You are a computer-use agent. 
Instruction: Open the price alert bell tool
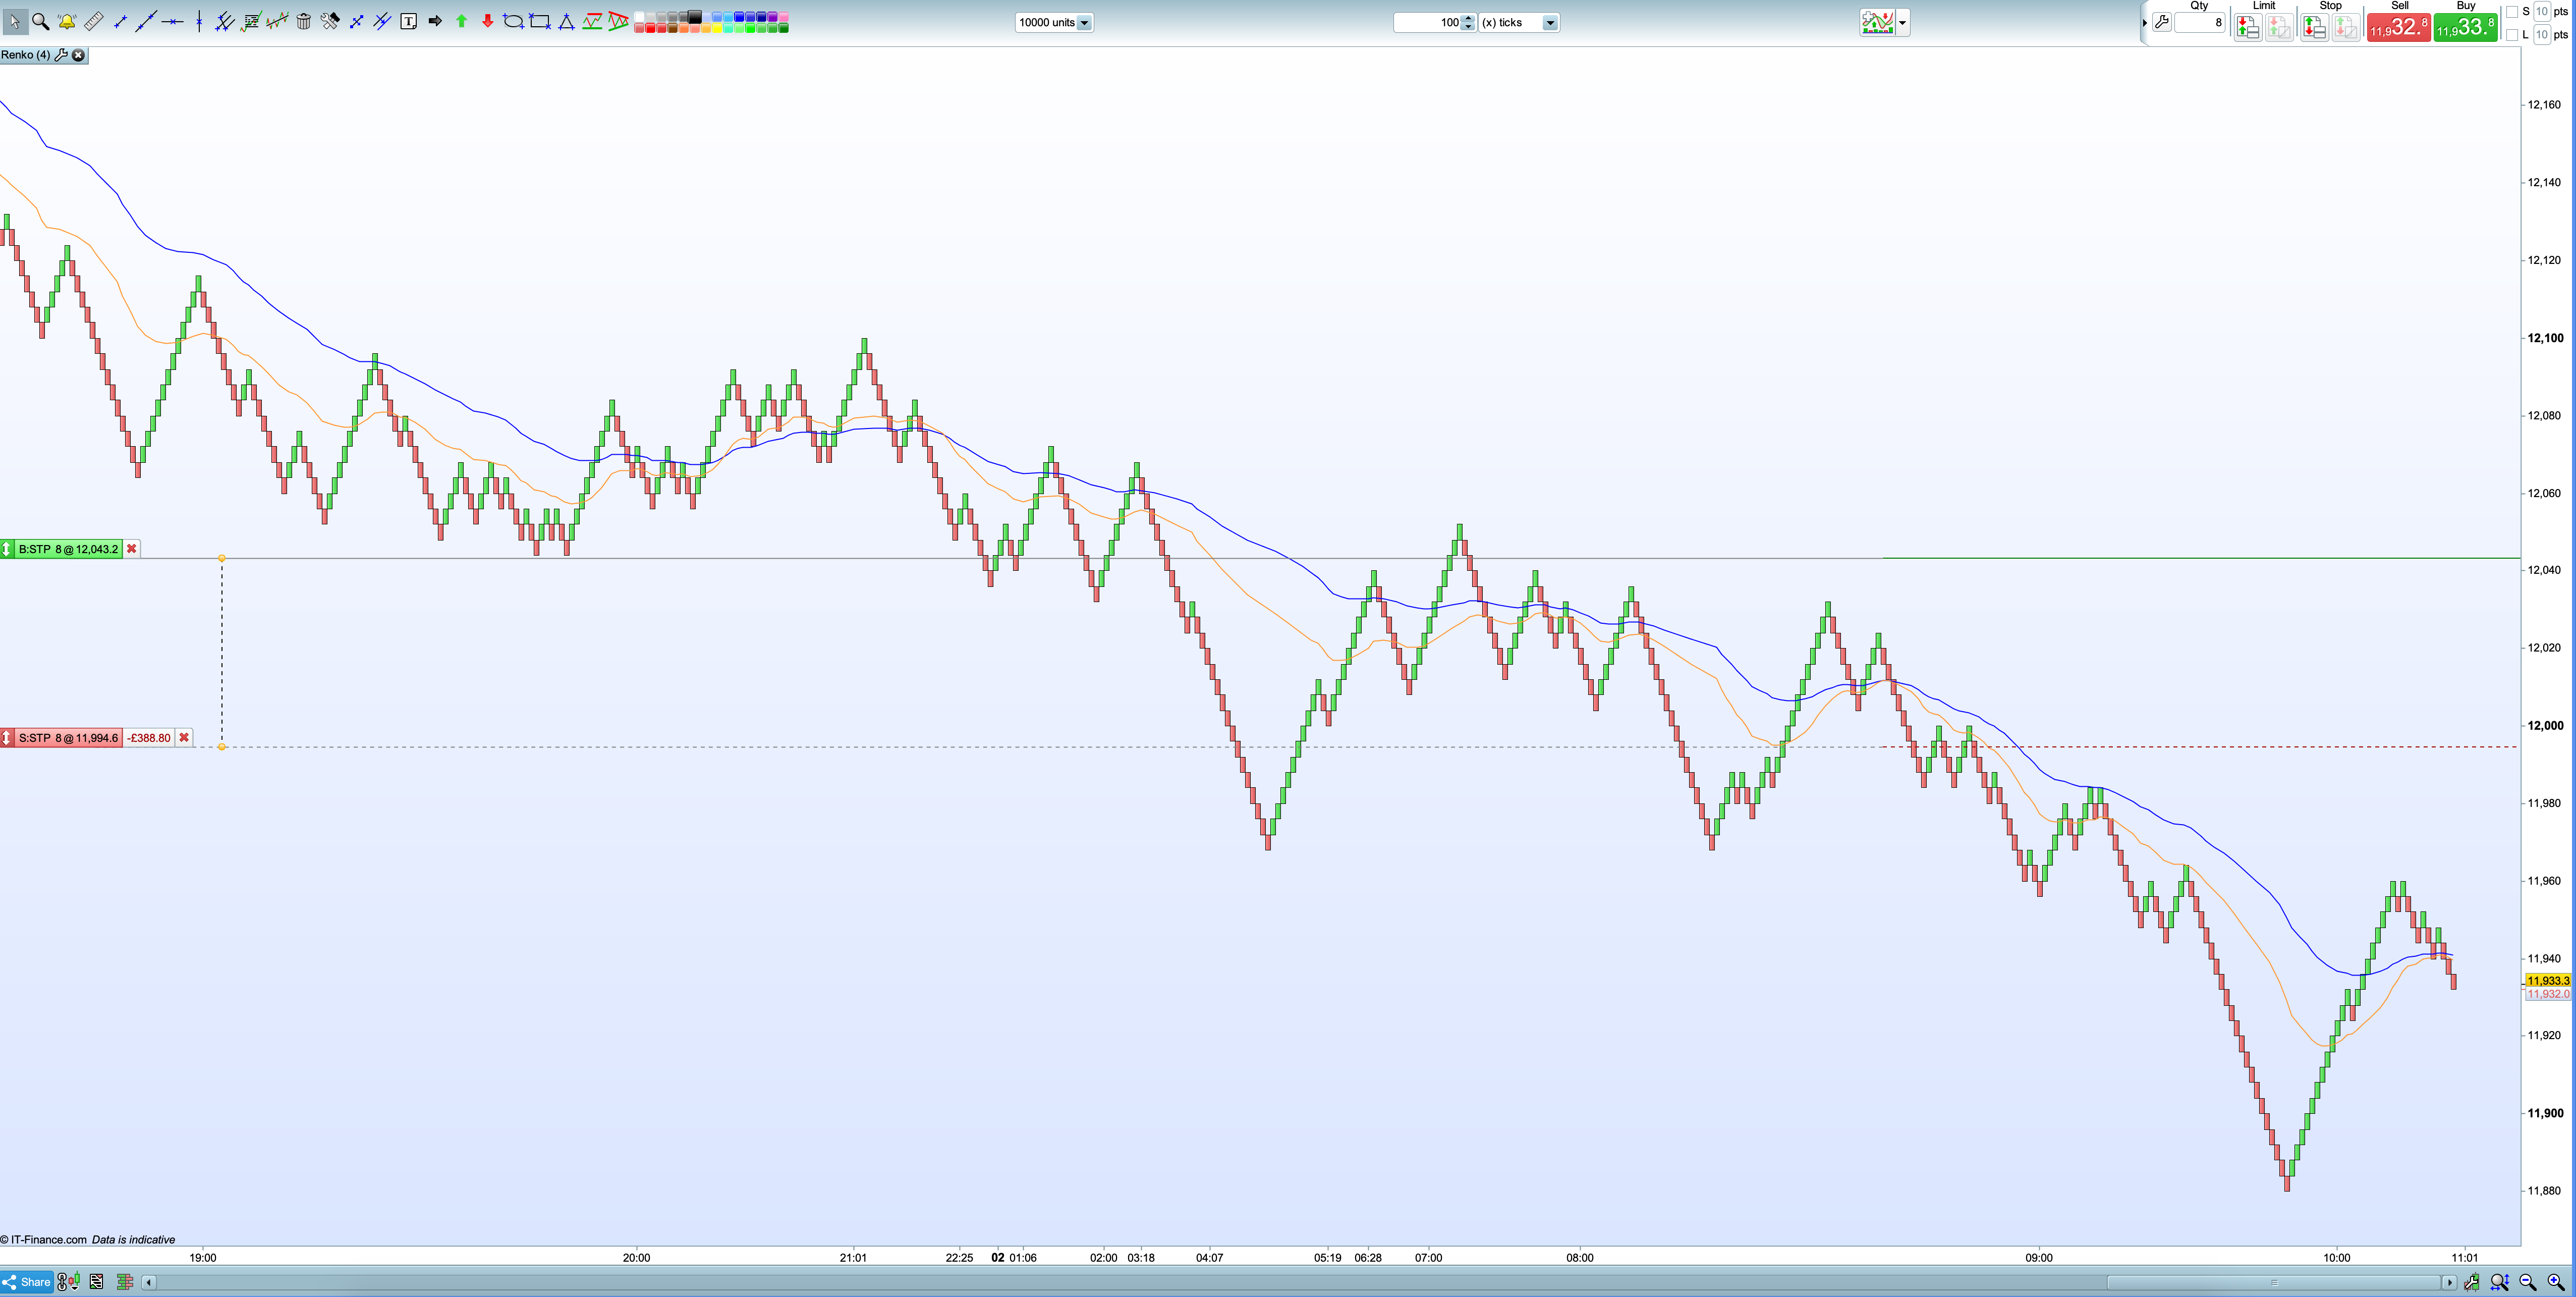(67, 21)
